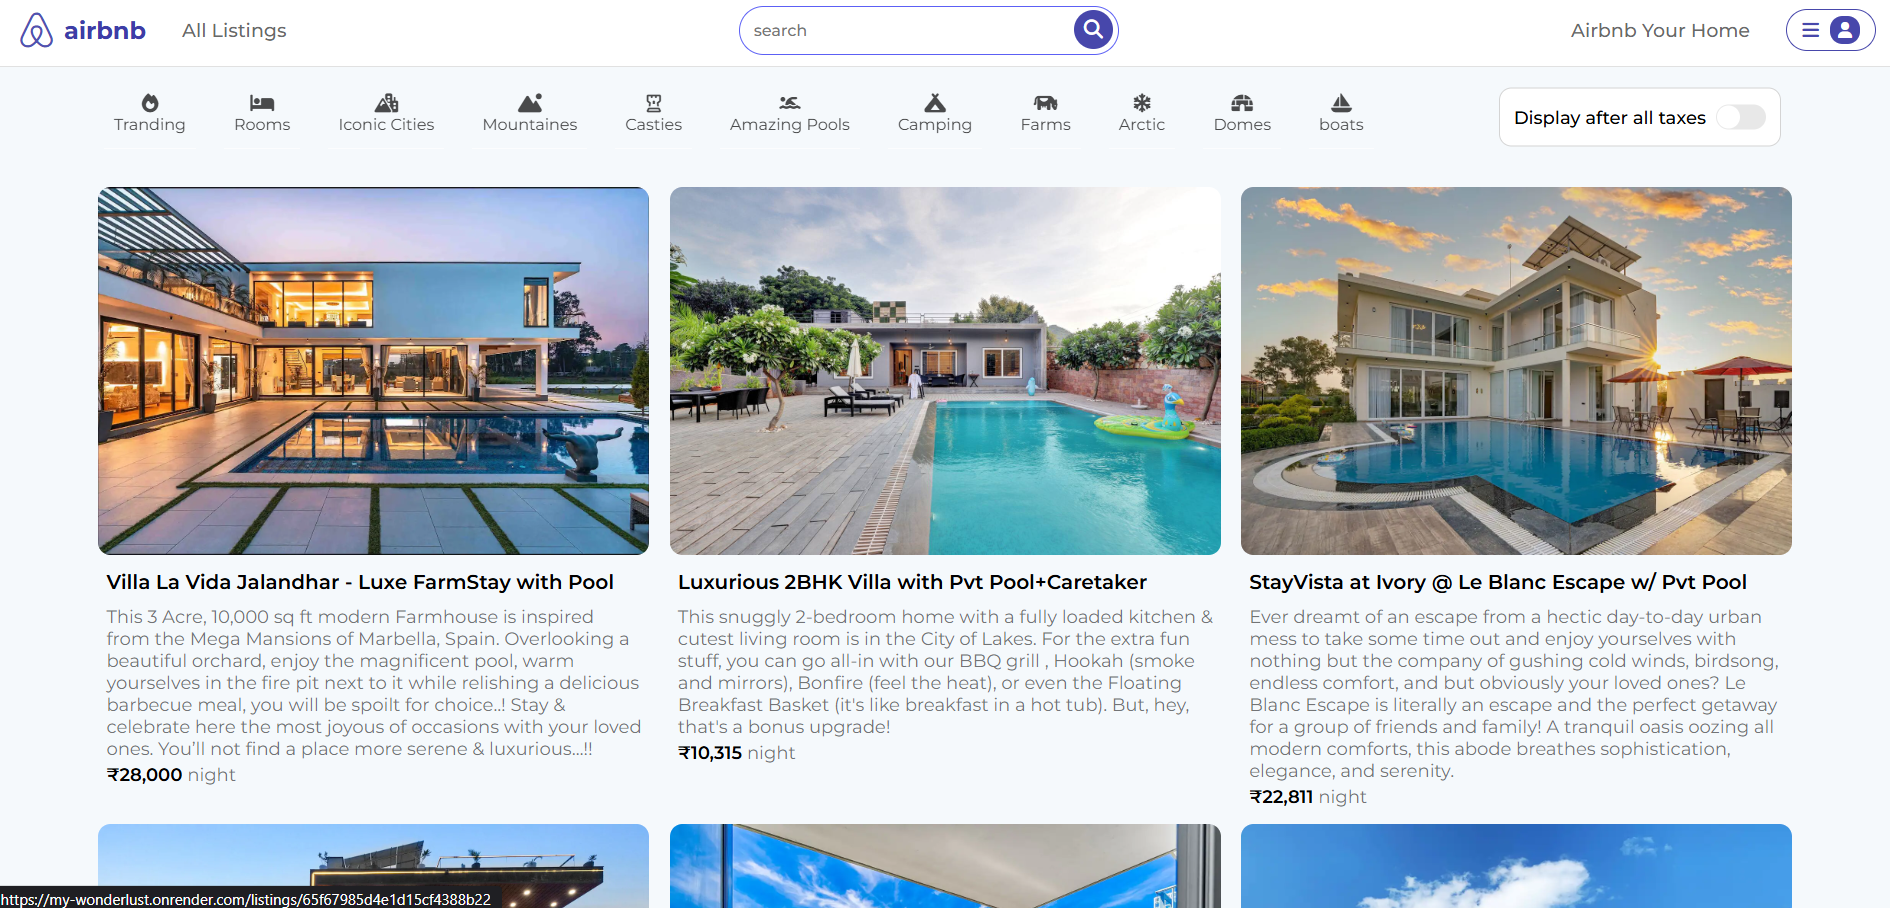The image size is (1890, 908).
Task: Choose the Camping tent icon filter
Action: click(935, 103)
